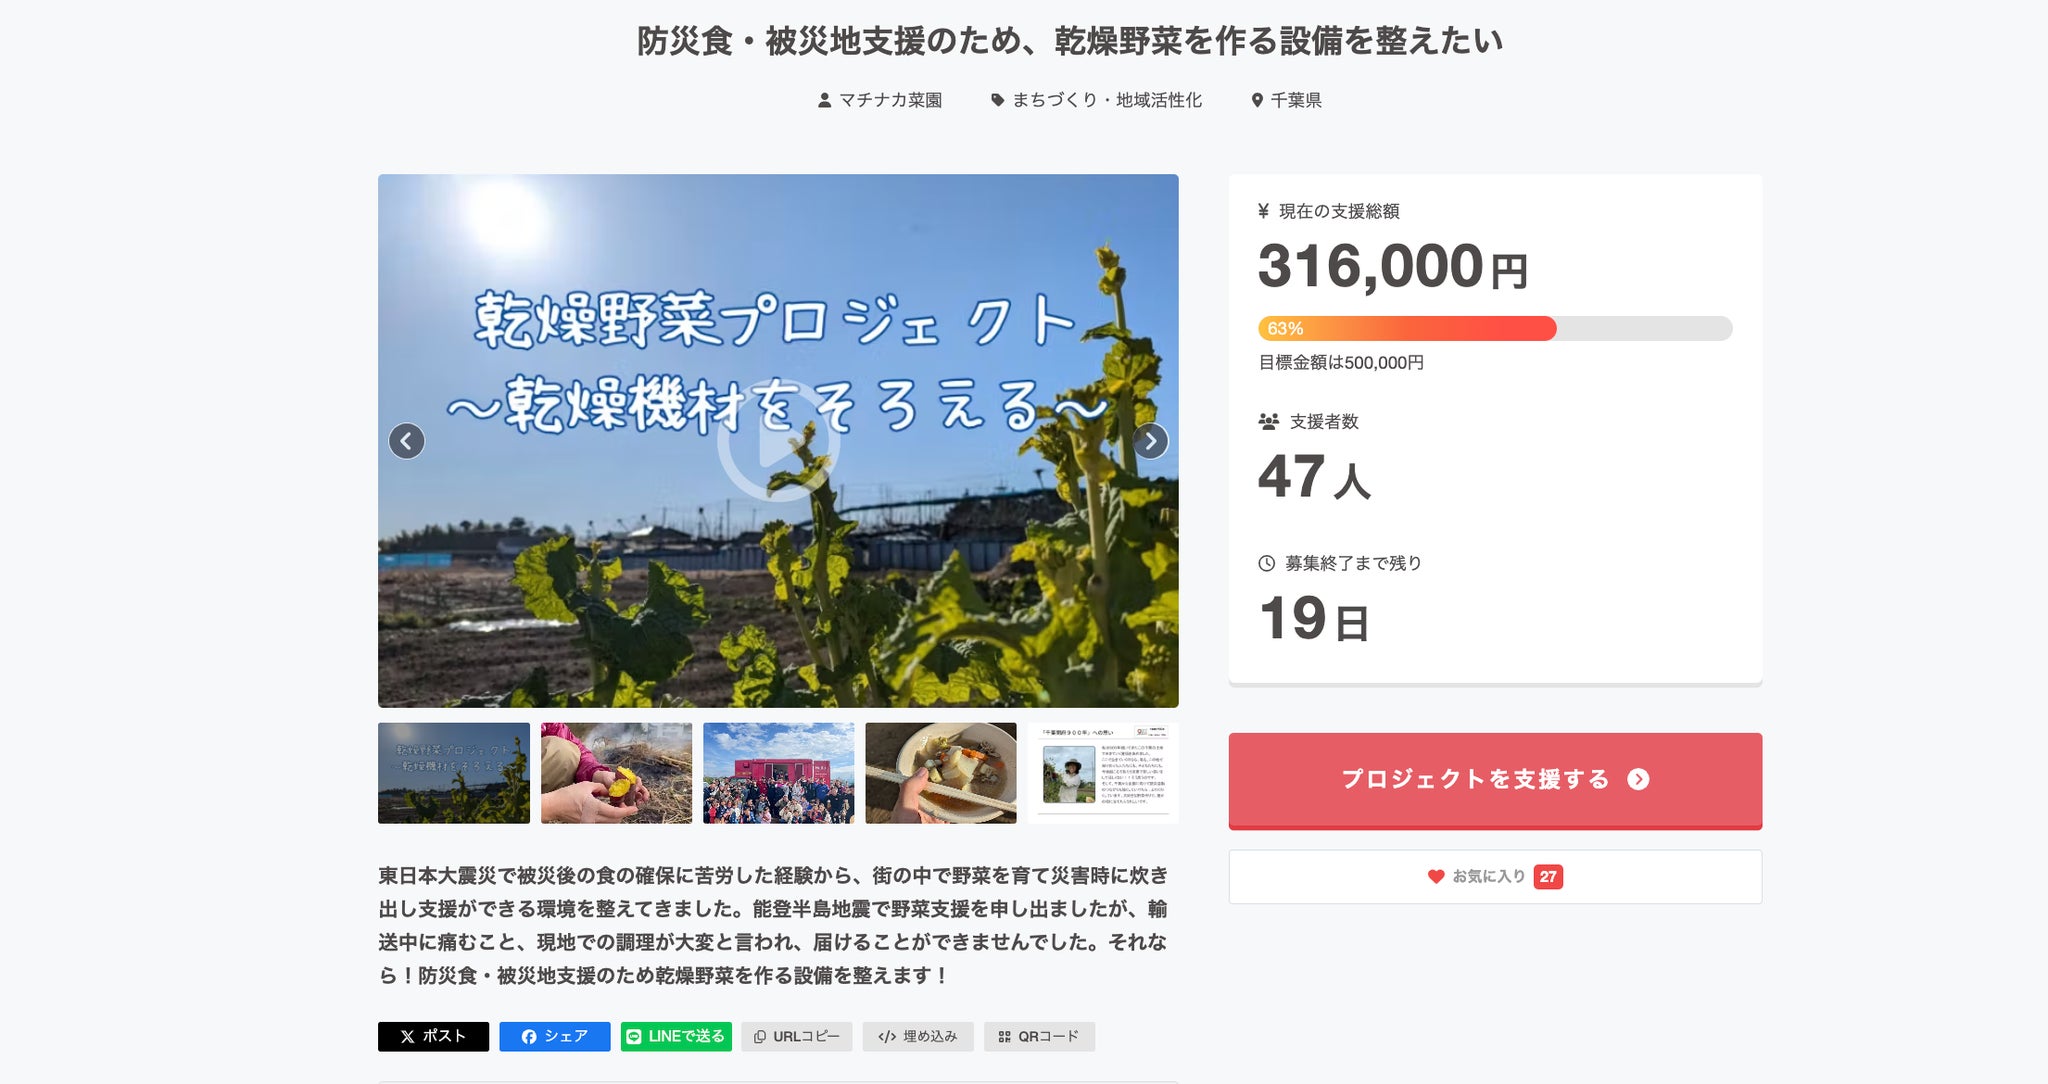Select the text document thumbnail
Image resolution: width=2048 pixels, height=1084 pixels.
pyautogui.click(x=1103, y=773)
